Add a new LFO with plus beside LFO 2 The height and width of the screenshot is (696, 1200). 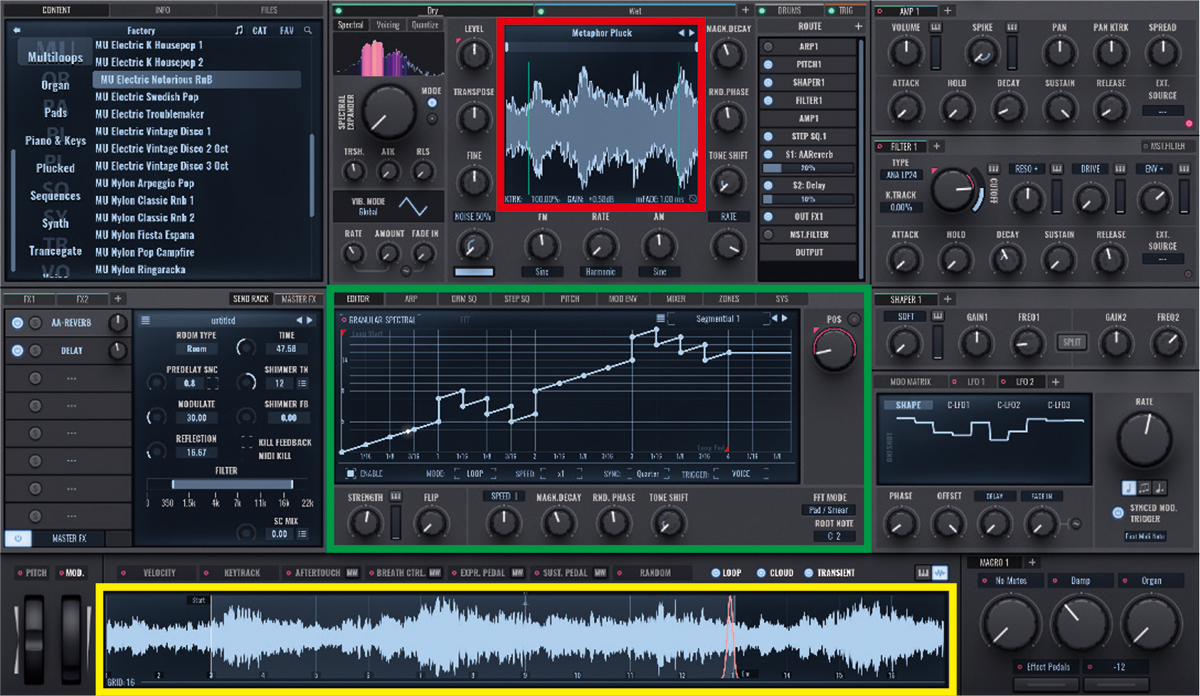coord(1055,382)
